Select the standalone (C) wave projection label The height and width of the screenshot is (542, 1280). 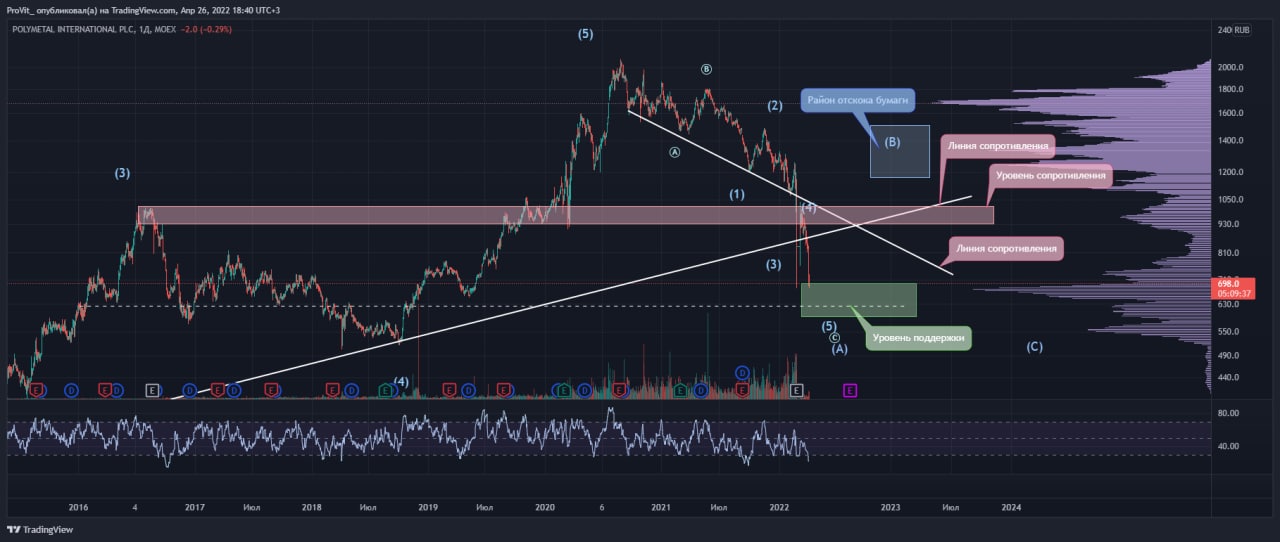click(1035, 347)
